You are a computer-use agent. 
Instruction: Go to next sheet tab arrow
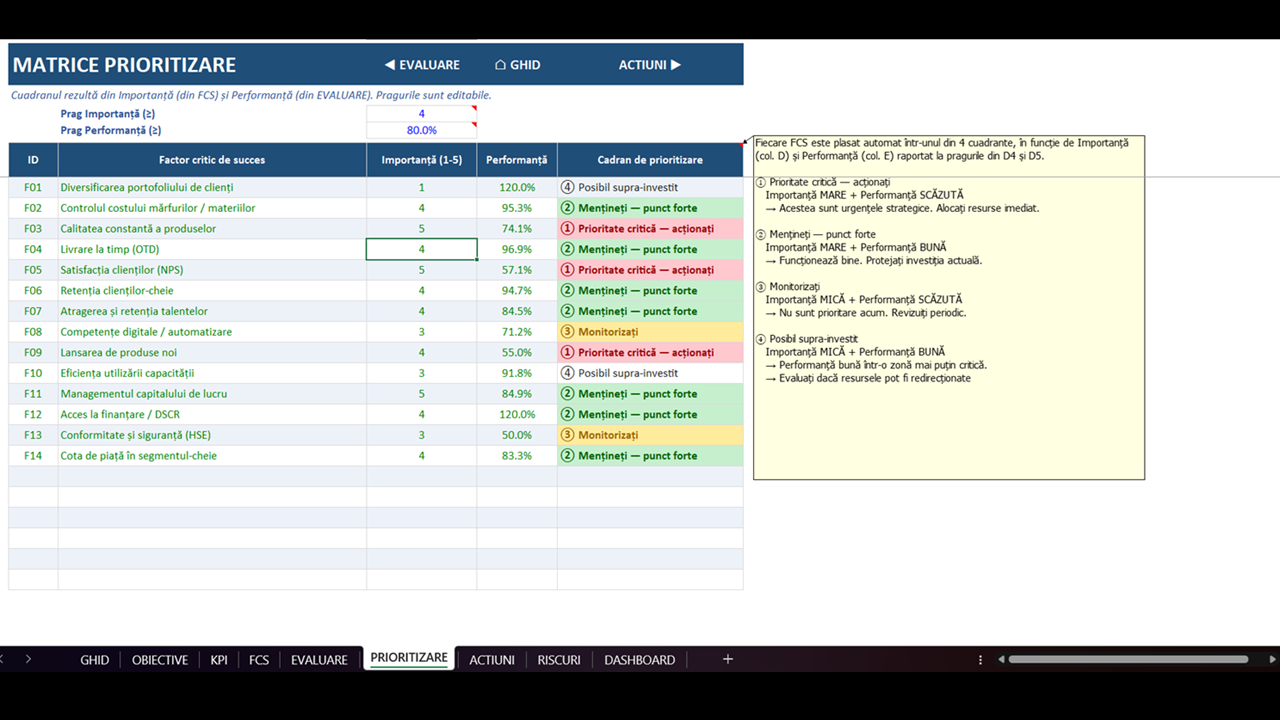click(x=28, y=659)
